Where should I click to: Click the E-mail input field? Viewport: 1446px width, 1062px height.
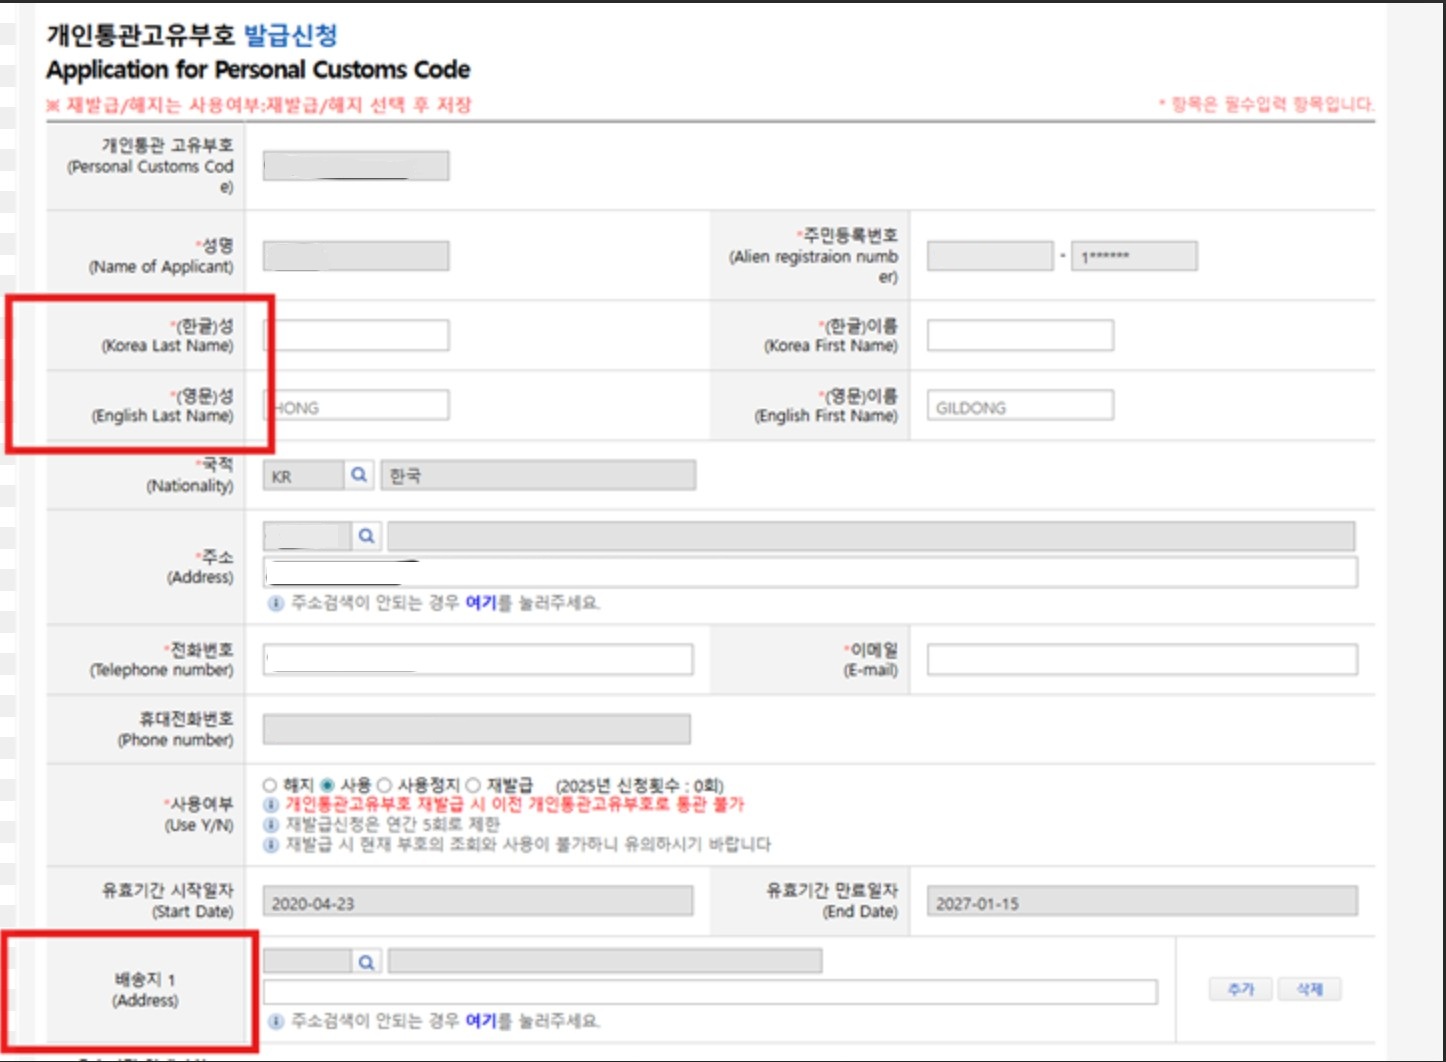(x=1141, y=659)
